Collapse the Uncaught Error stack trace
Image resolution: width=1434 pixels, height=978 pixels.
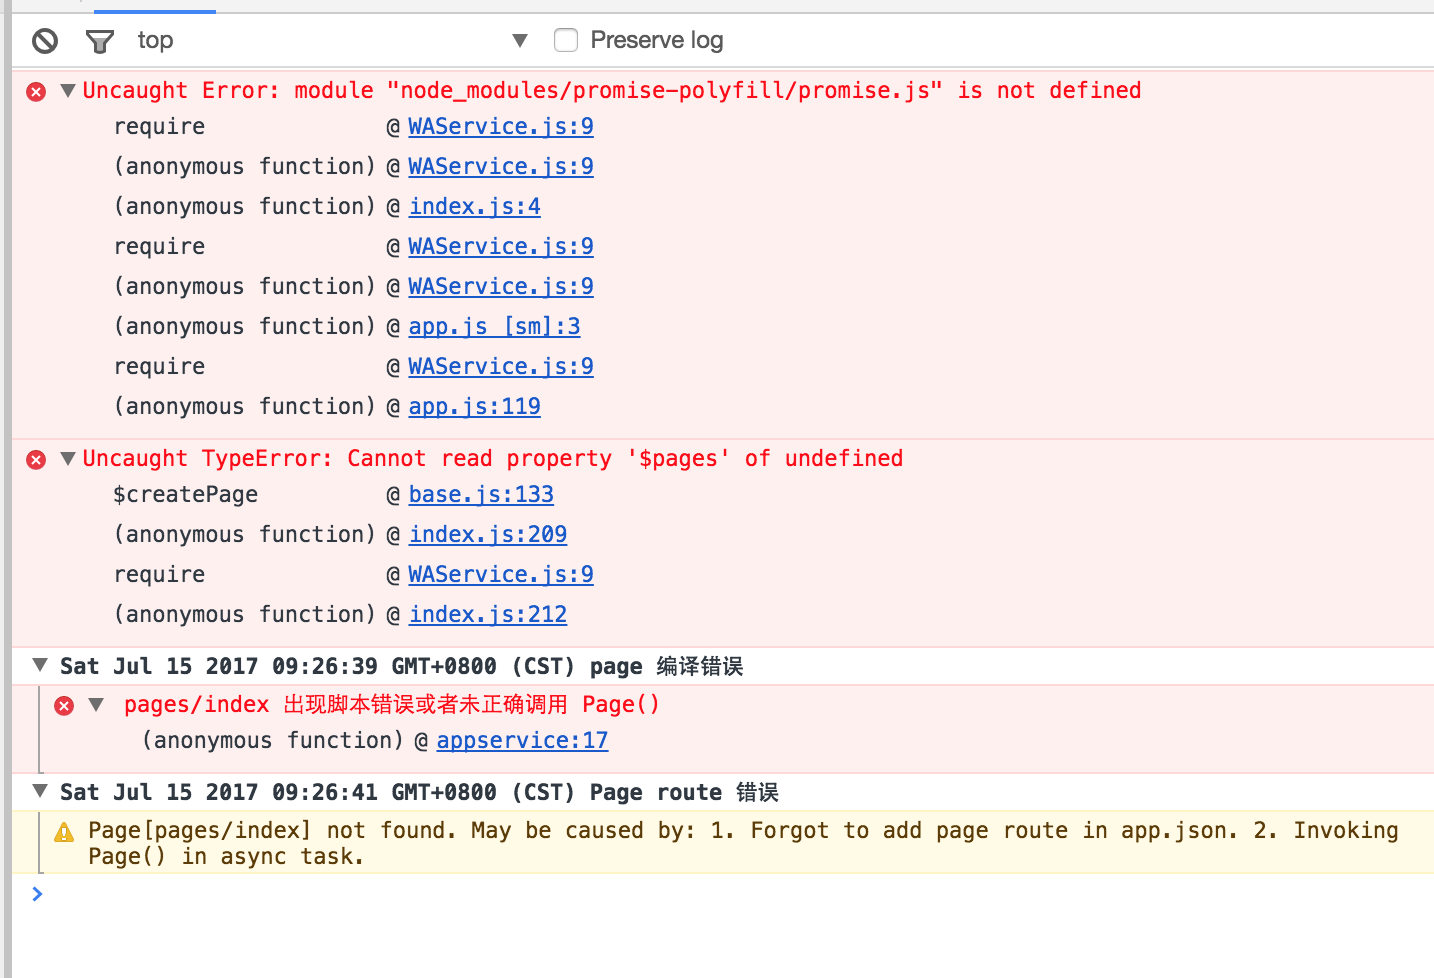coord(67,90)
